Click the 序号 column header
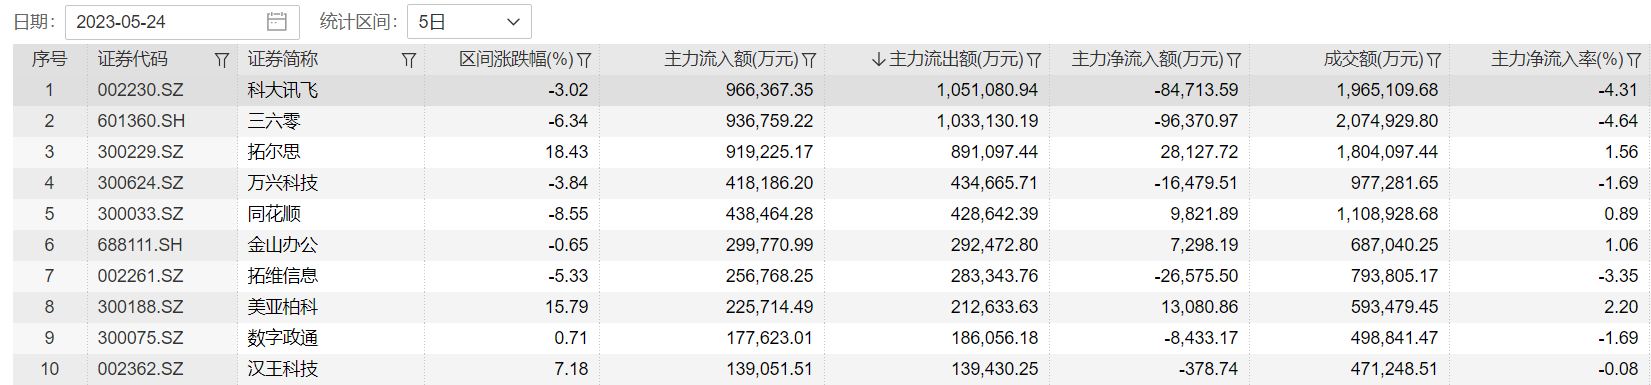Viewport: 1651px width, 385px height. point(49,60)
